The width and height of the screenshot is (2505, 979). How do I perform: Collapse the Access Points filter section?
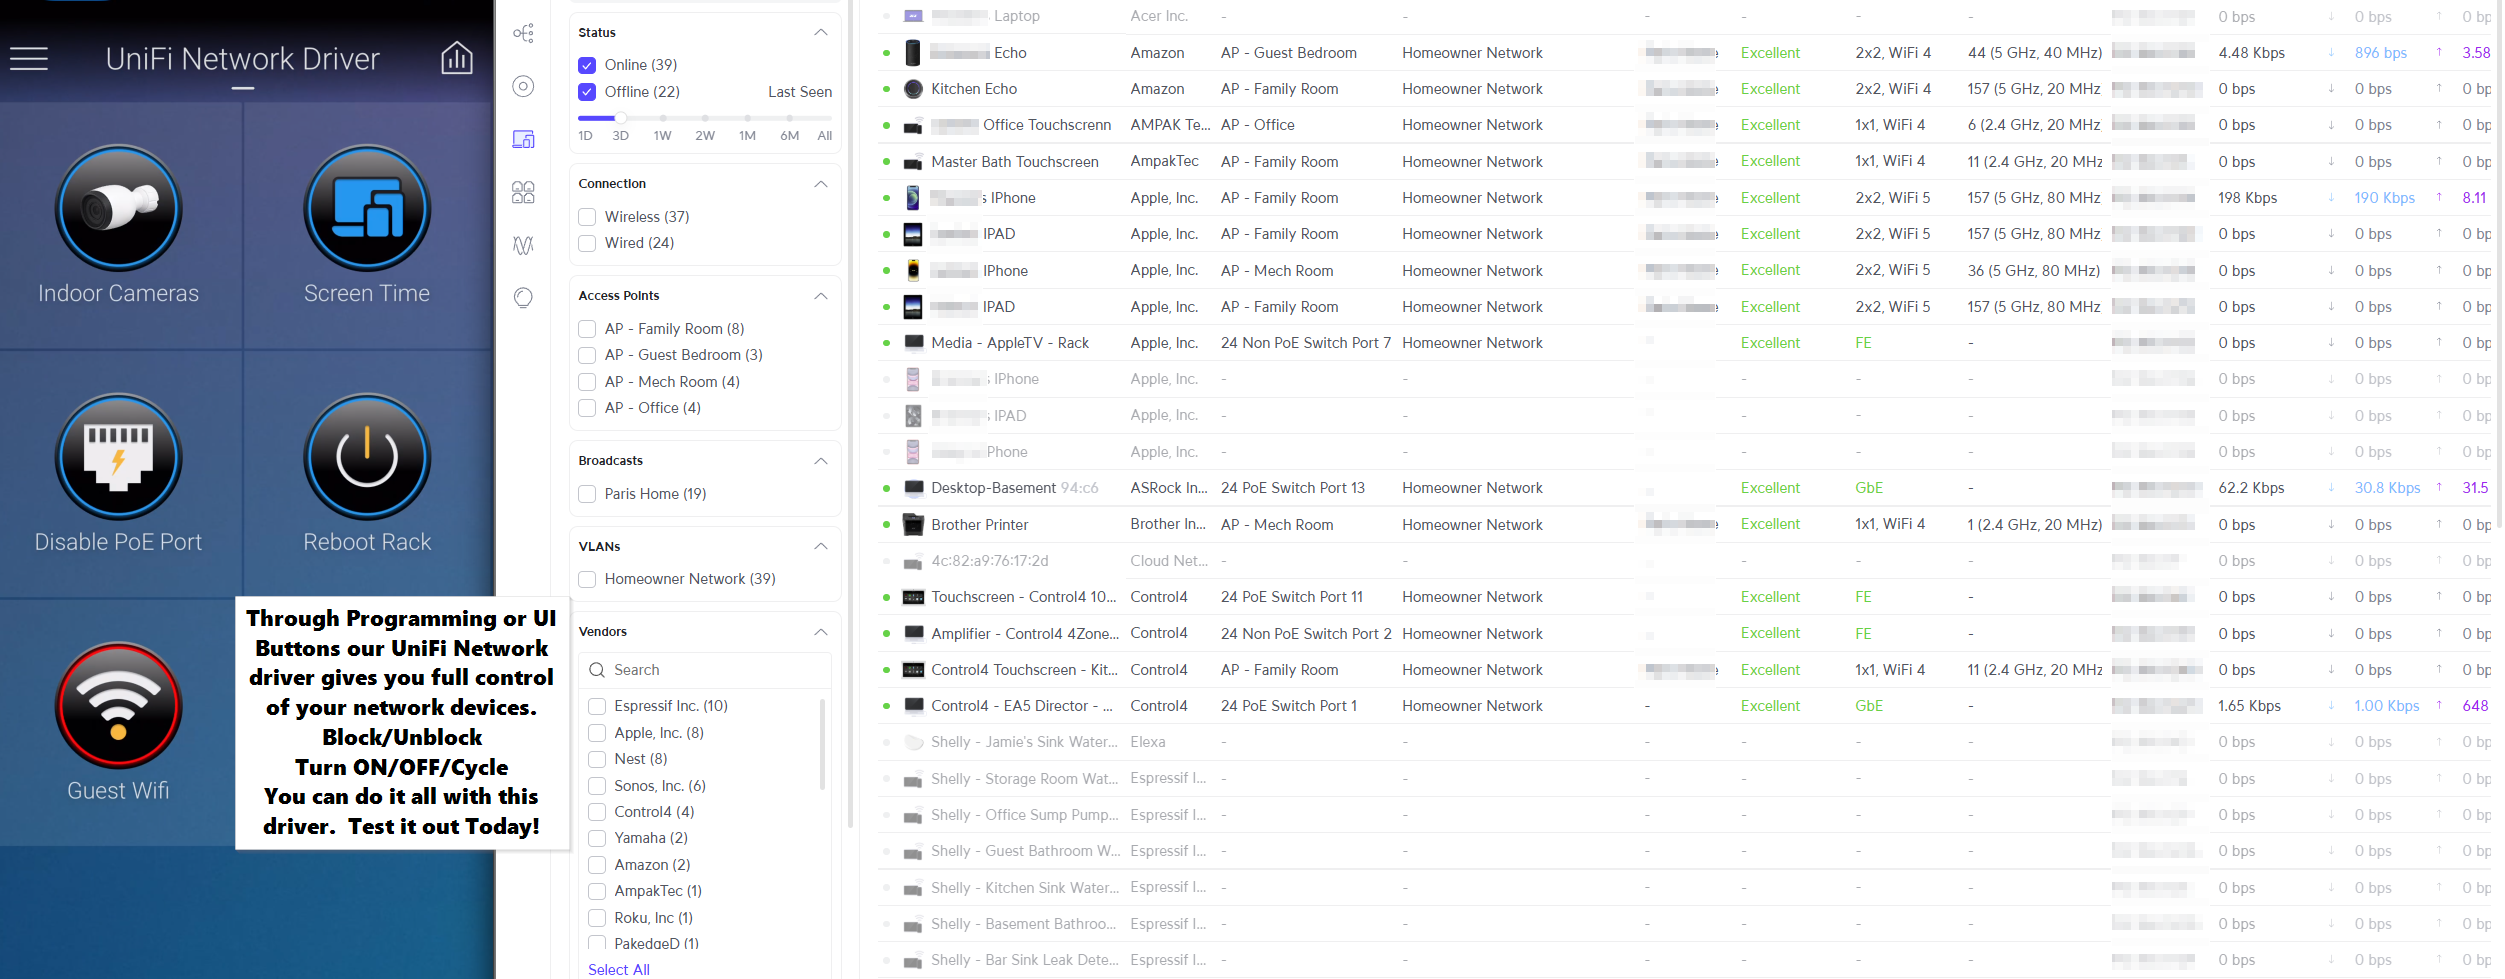click(x=821, y=296)
